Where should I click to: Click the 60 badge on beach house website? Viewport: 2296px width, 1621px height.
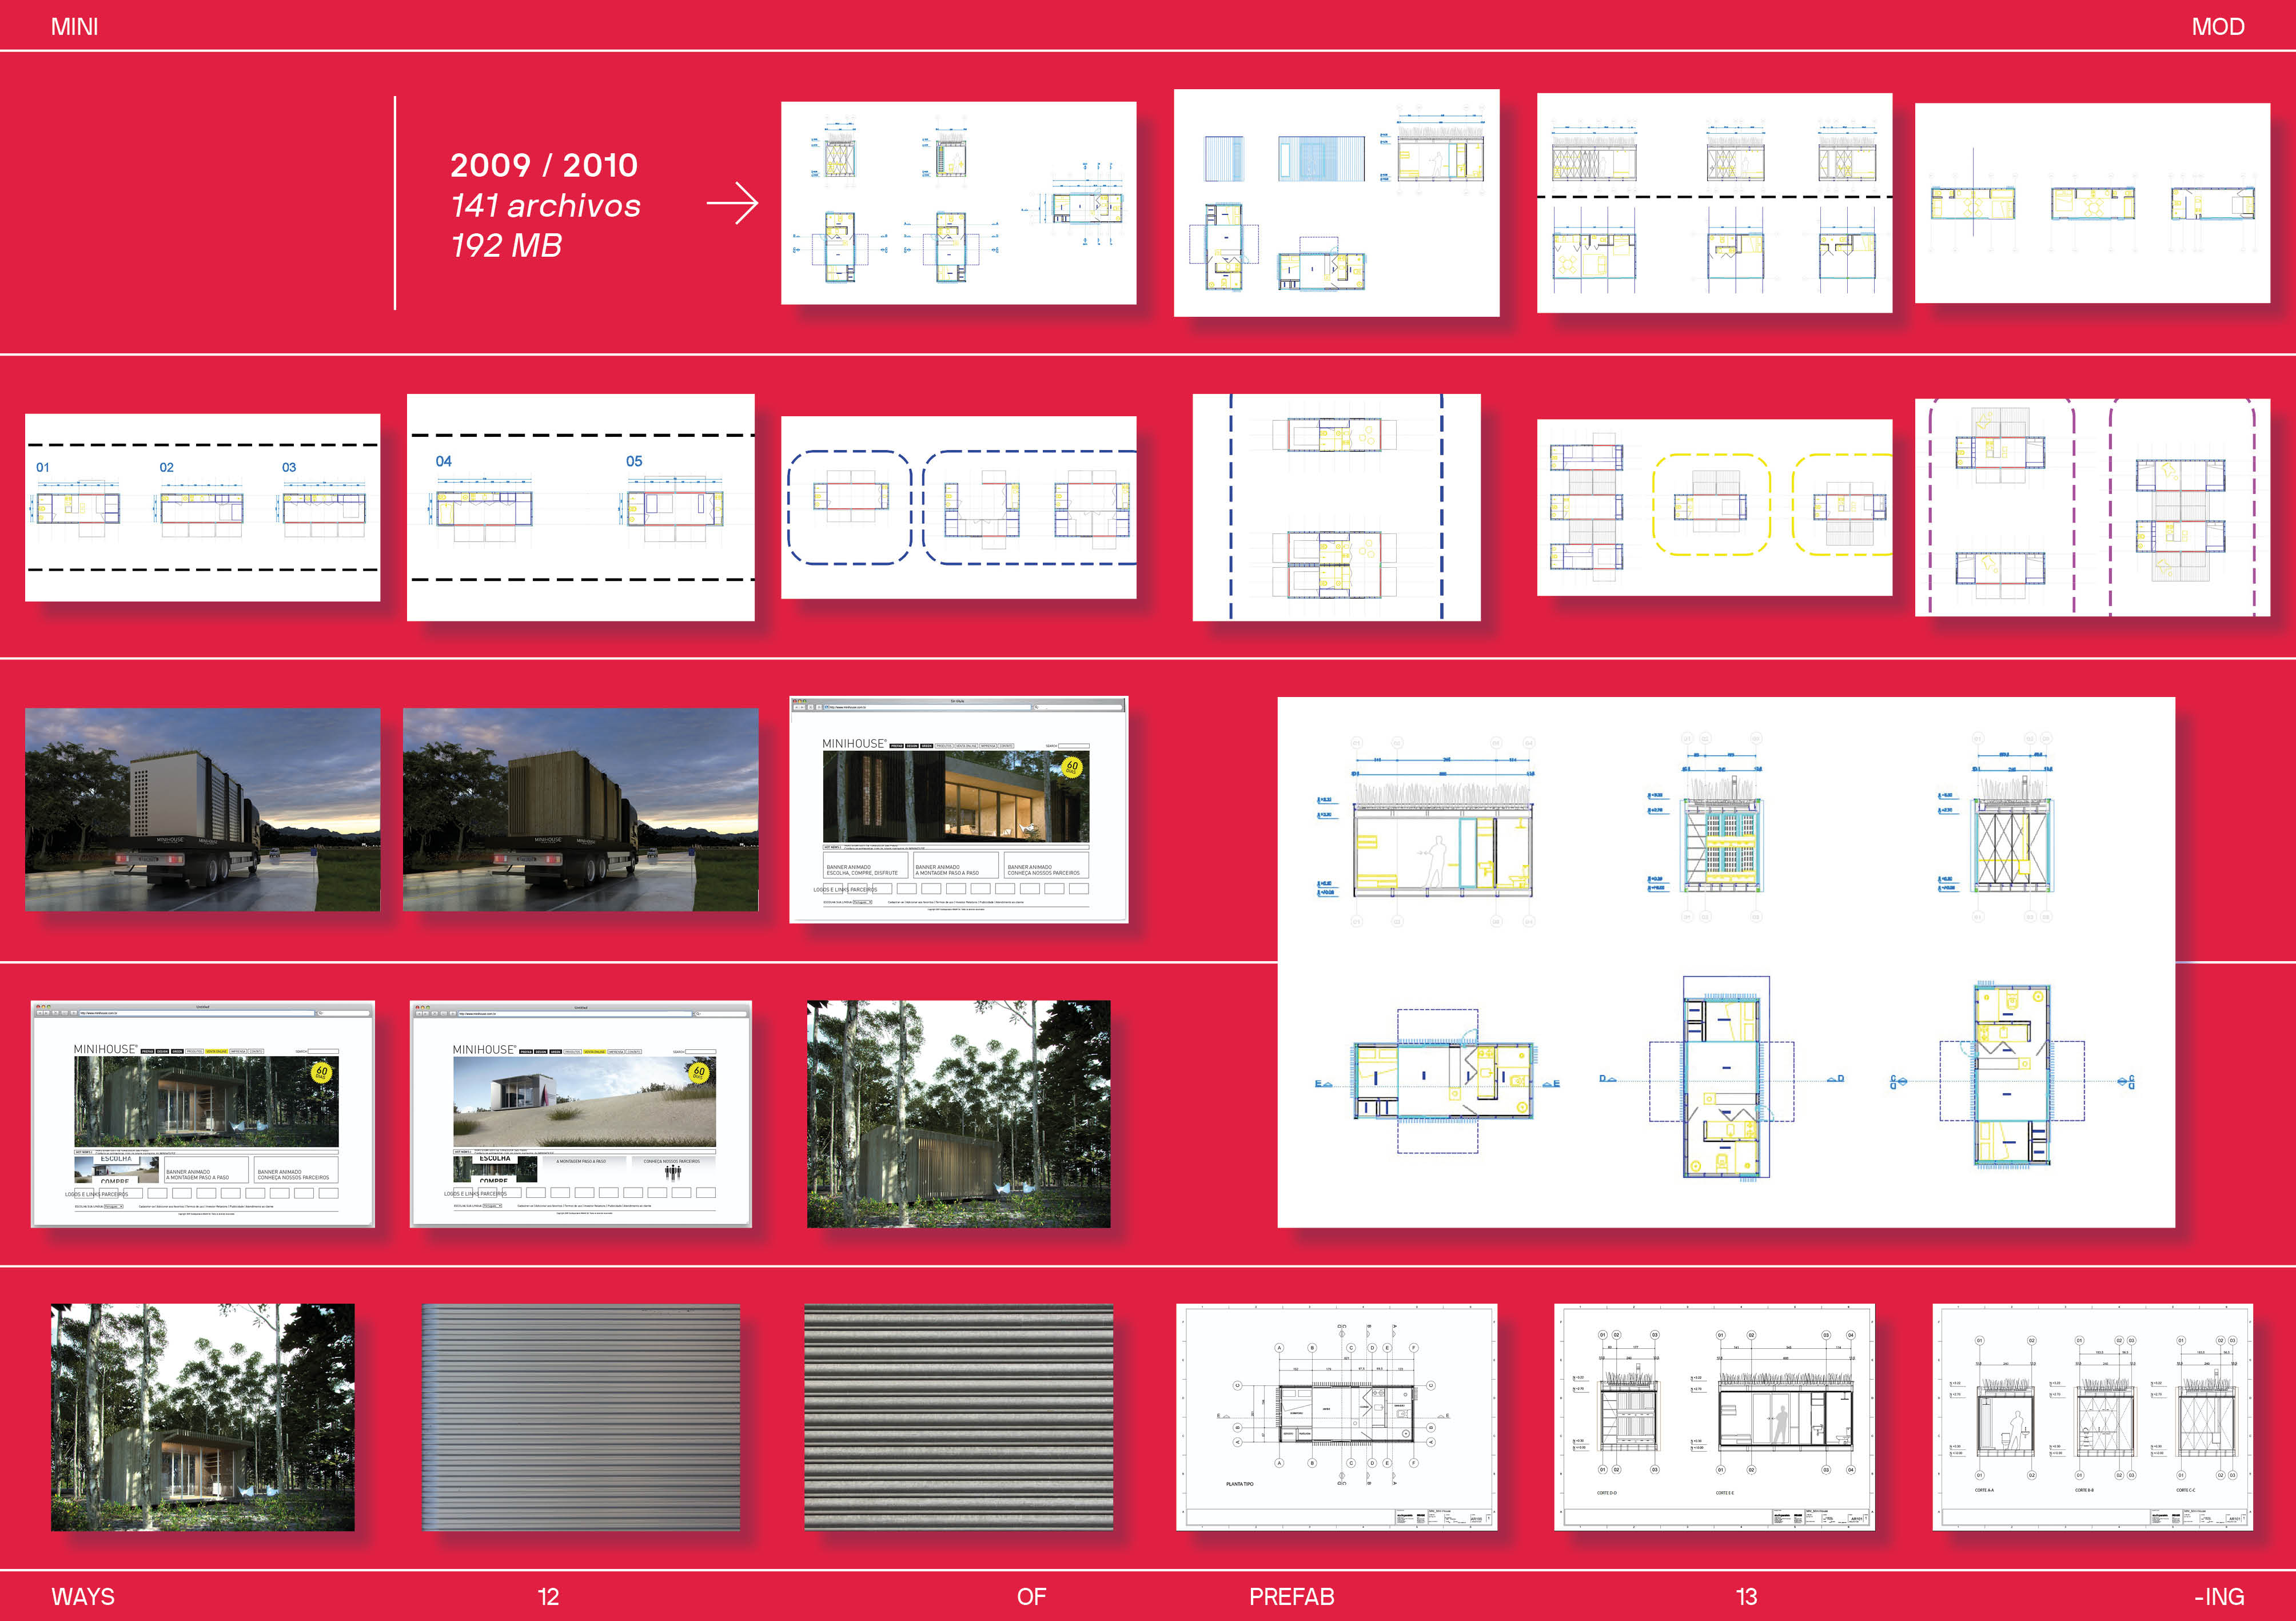point(699,1072)
